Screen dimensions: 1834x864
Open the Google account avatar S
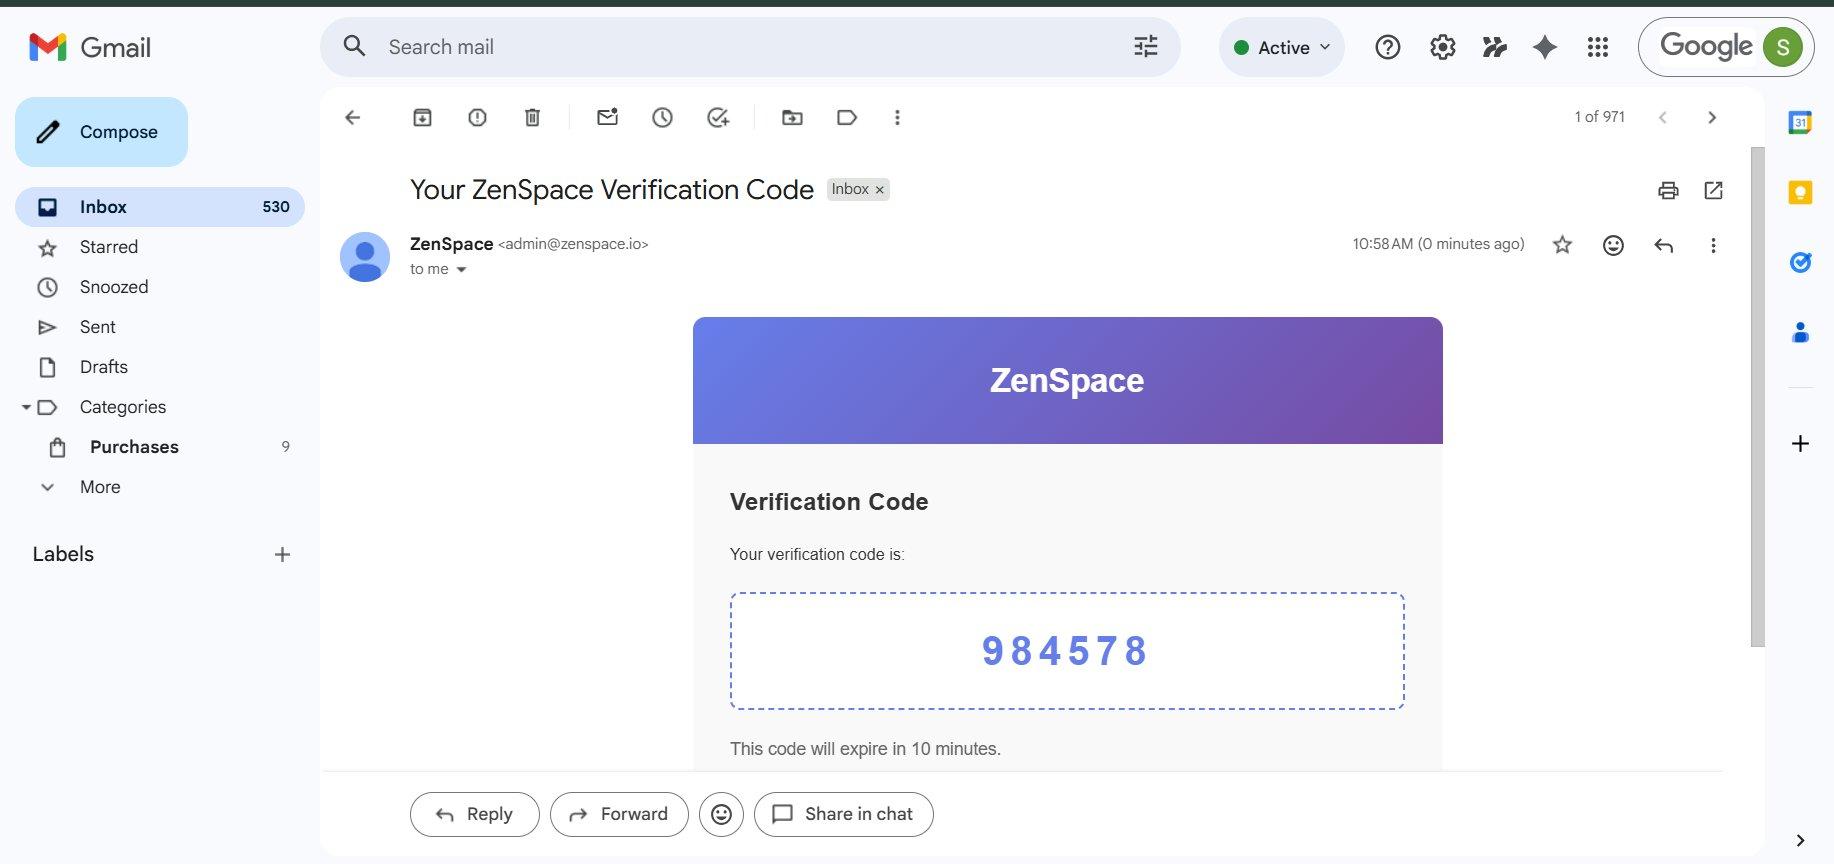point(1782,47)
